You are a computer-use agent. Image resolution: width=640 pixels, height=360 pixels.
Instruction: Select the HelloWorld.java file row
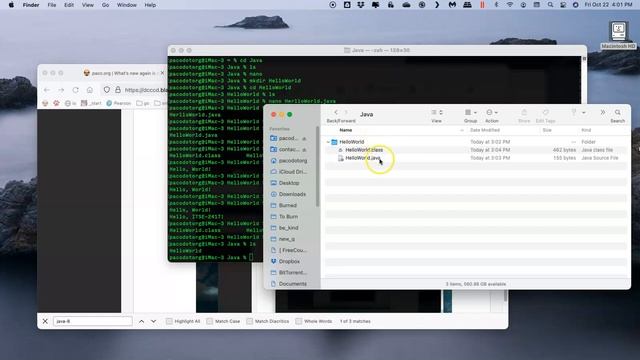(476, 158)
